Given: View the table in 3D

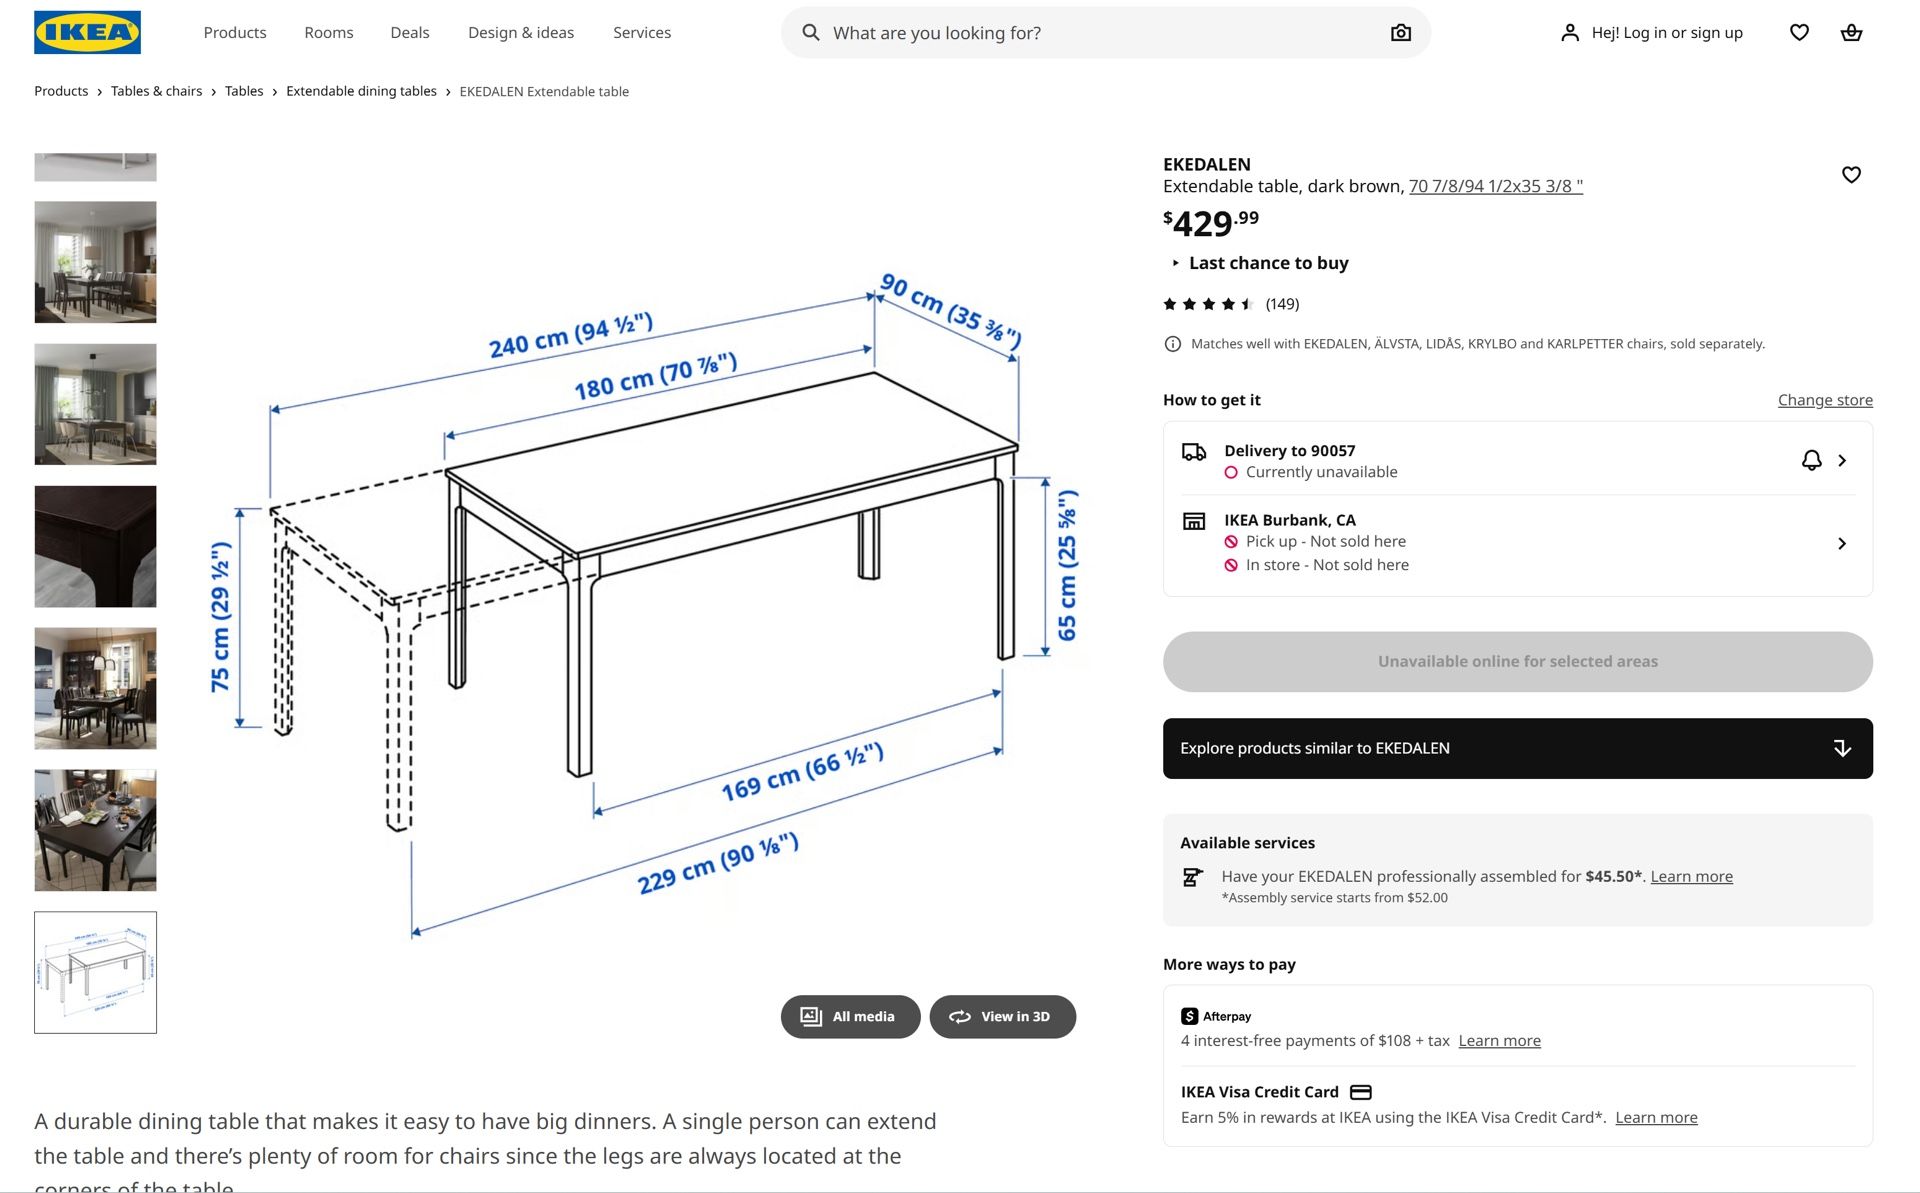Looking at the screenshot, I should [x=1002, y=1016].
